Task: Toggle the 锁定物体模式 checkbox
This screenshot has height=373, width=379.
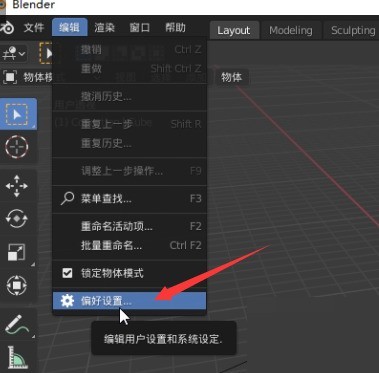Action: (67, 273)
